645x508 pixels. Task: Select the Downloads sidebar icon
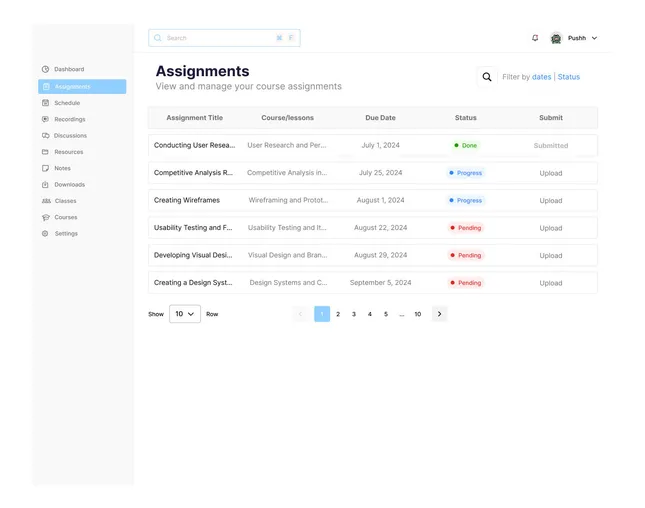click(x=46, y=185)
